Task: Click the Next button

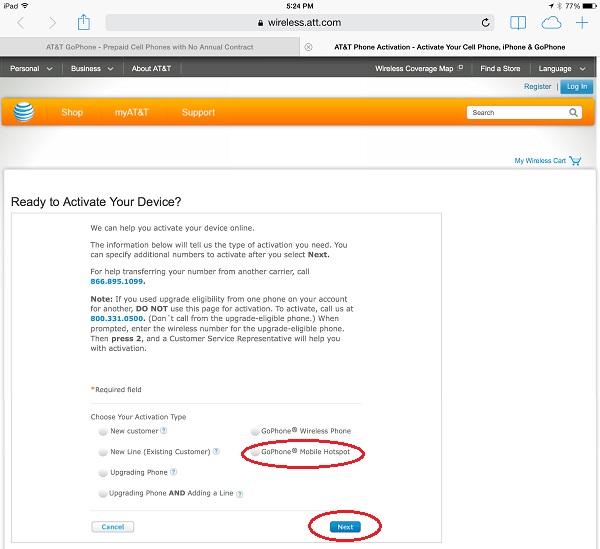Action: click(345, 527)
